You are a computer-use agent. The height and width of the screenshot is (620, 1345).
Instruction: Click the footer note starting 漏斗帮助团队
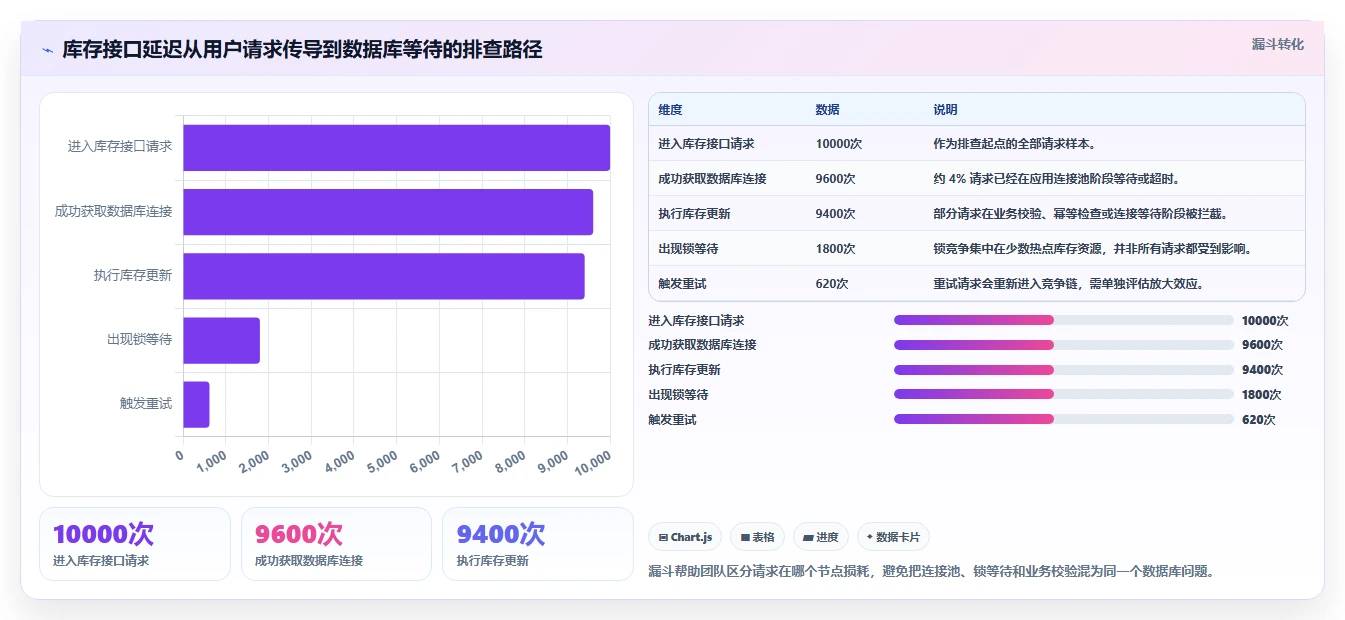931,571
